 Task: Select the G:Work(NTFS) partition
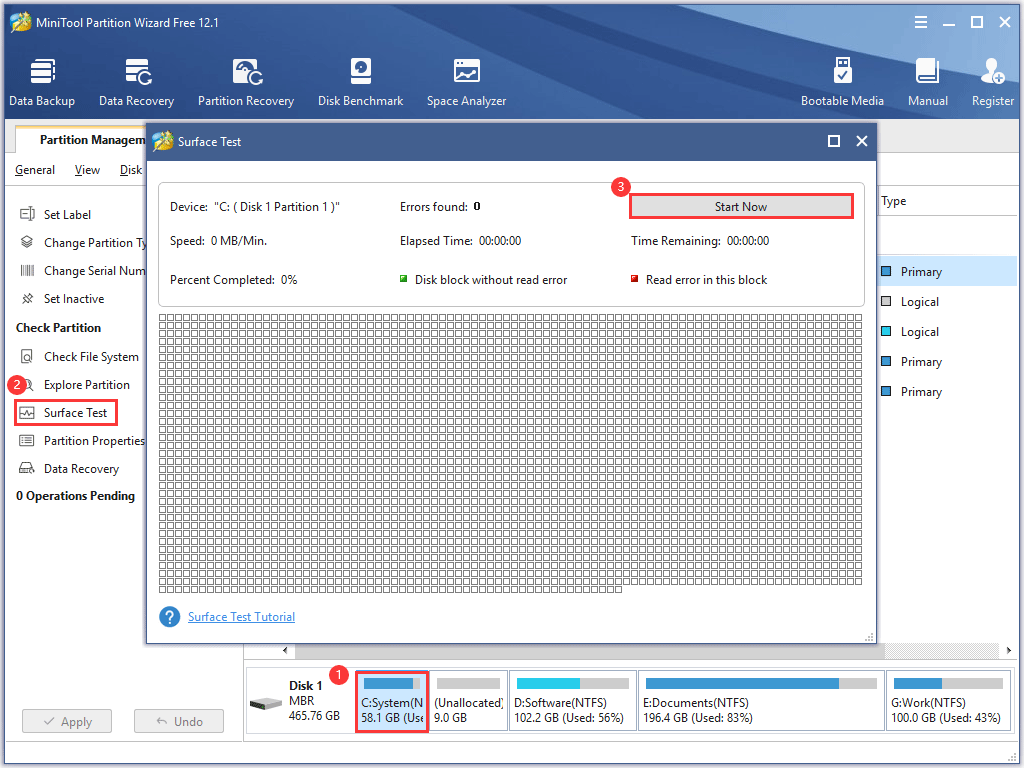coord(948,701)
